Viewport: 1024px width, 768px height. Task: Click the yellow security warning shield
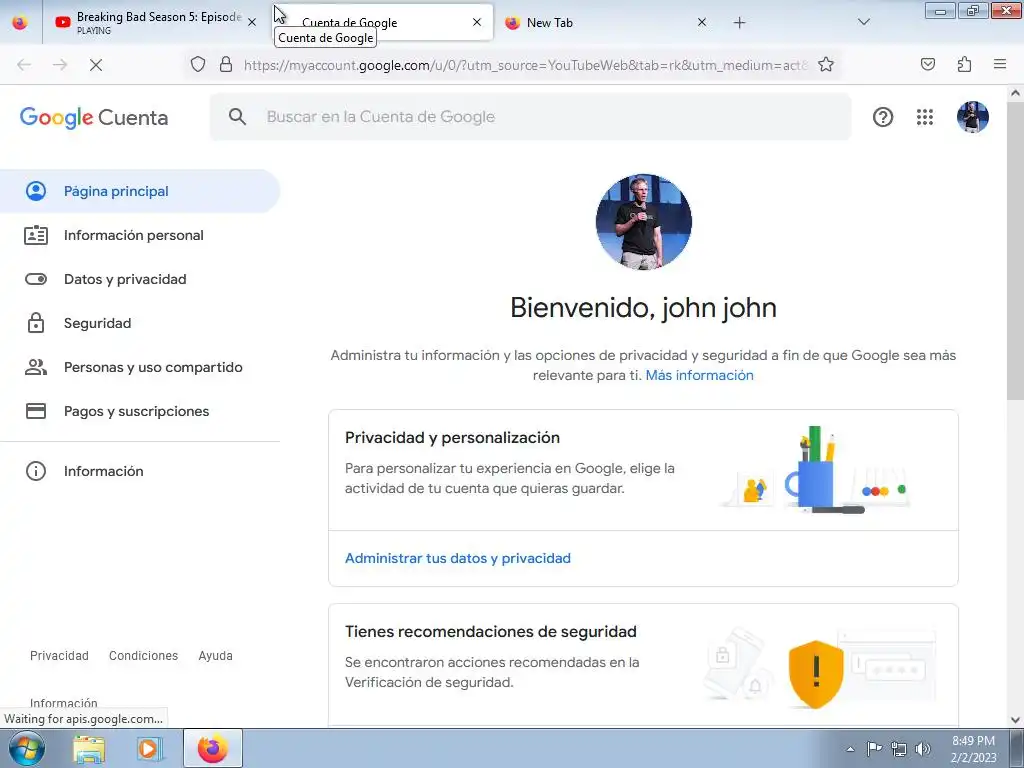[x=816, y=674]
